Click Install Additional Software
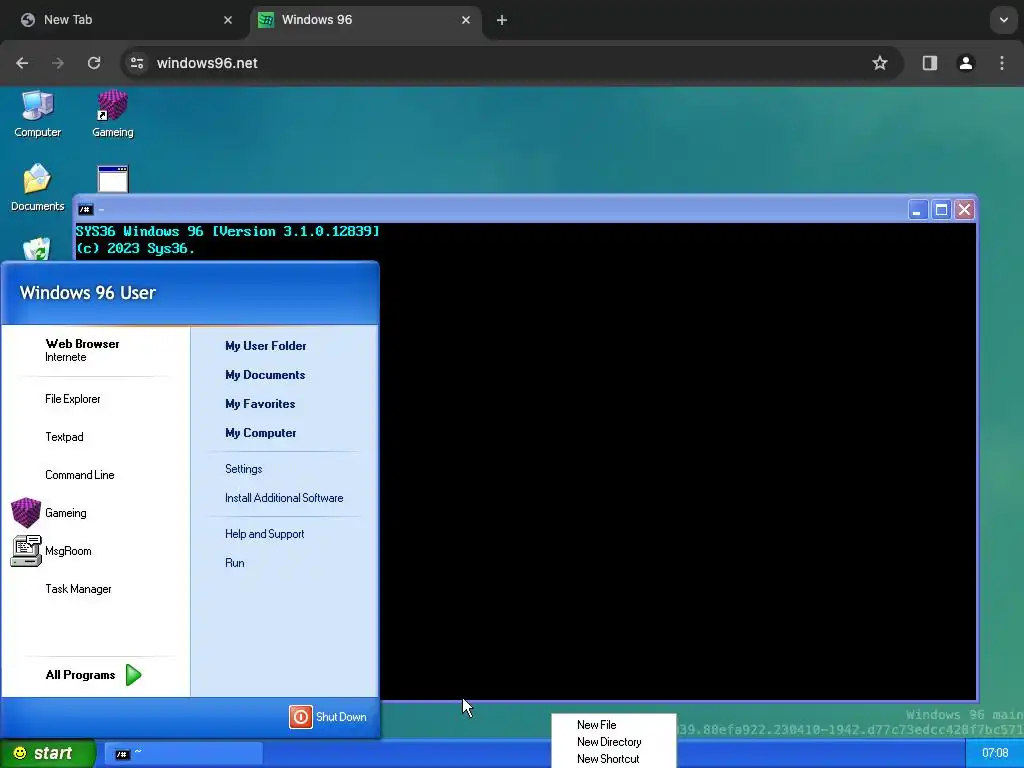1024x768 pixels. tap(284, 498)
